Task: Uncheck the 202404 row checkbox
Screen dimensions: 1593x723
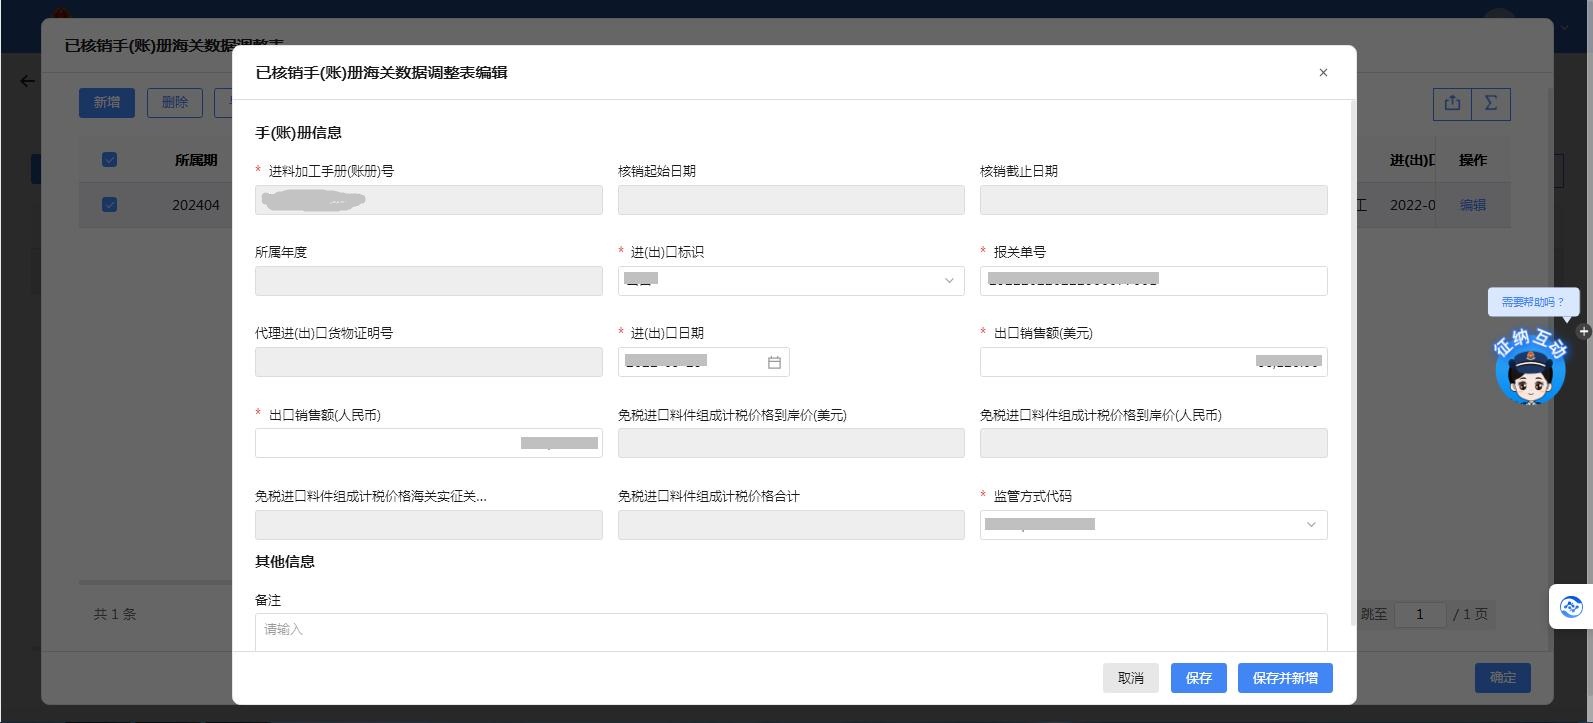Action: (x=110, y=205)
